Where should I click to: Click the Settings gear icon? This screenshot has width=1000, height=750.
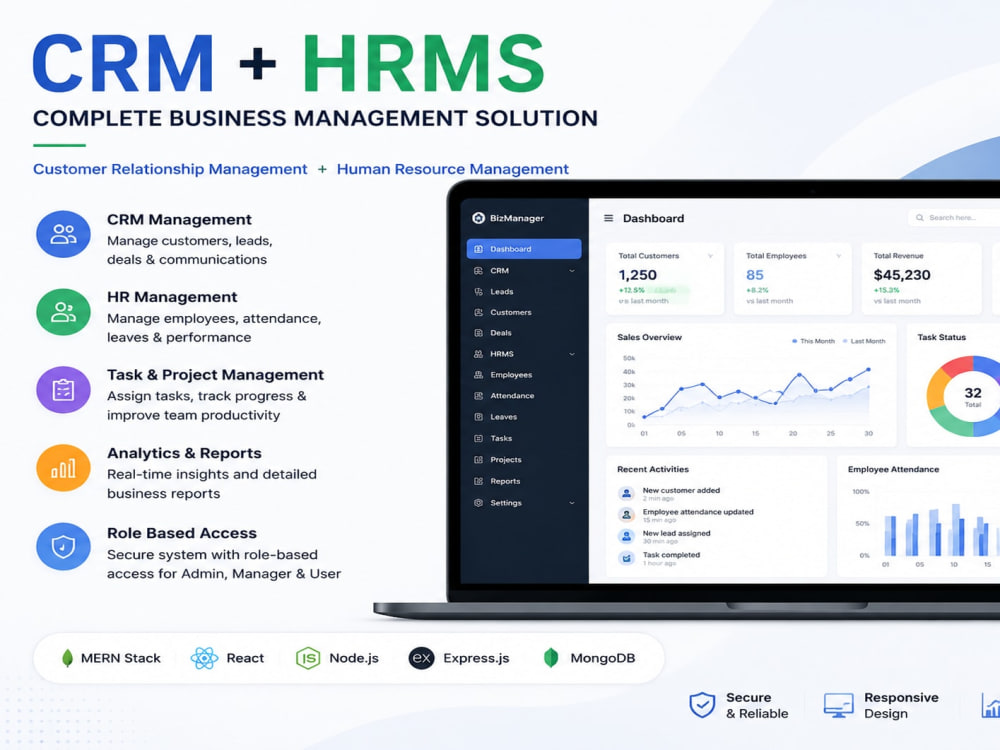tap(478, 503)
